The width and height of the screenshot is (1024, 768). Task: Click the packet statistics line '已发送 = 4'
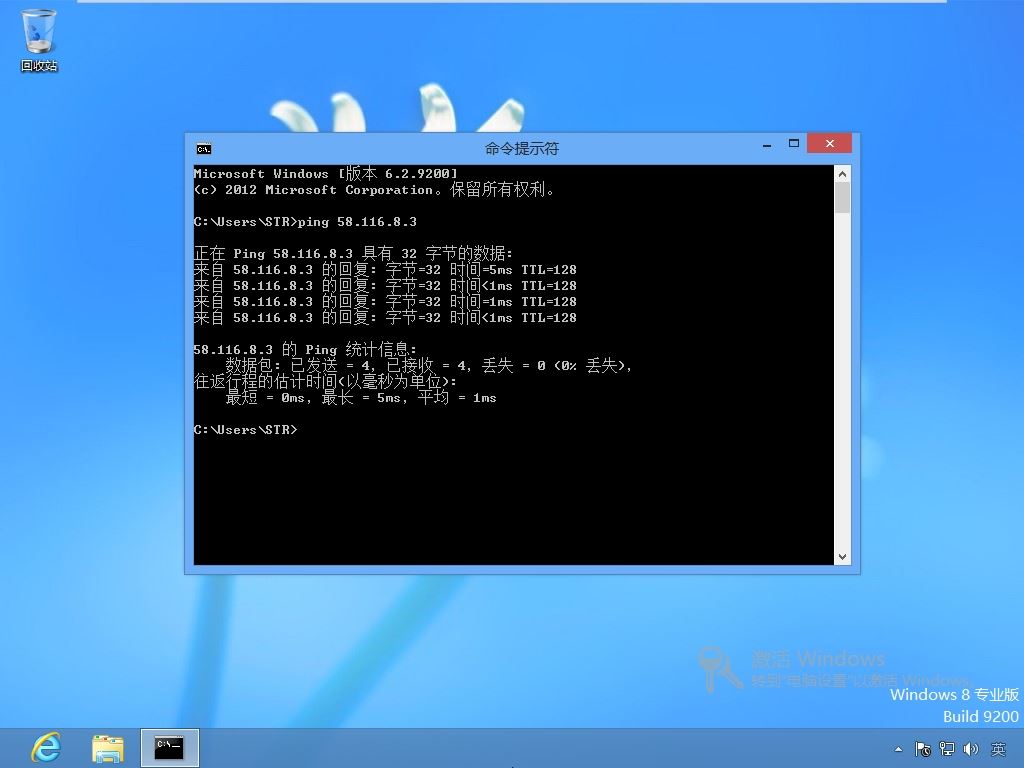428,366
